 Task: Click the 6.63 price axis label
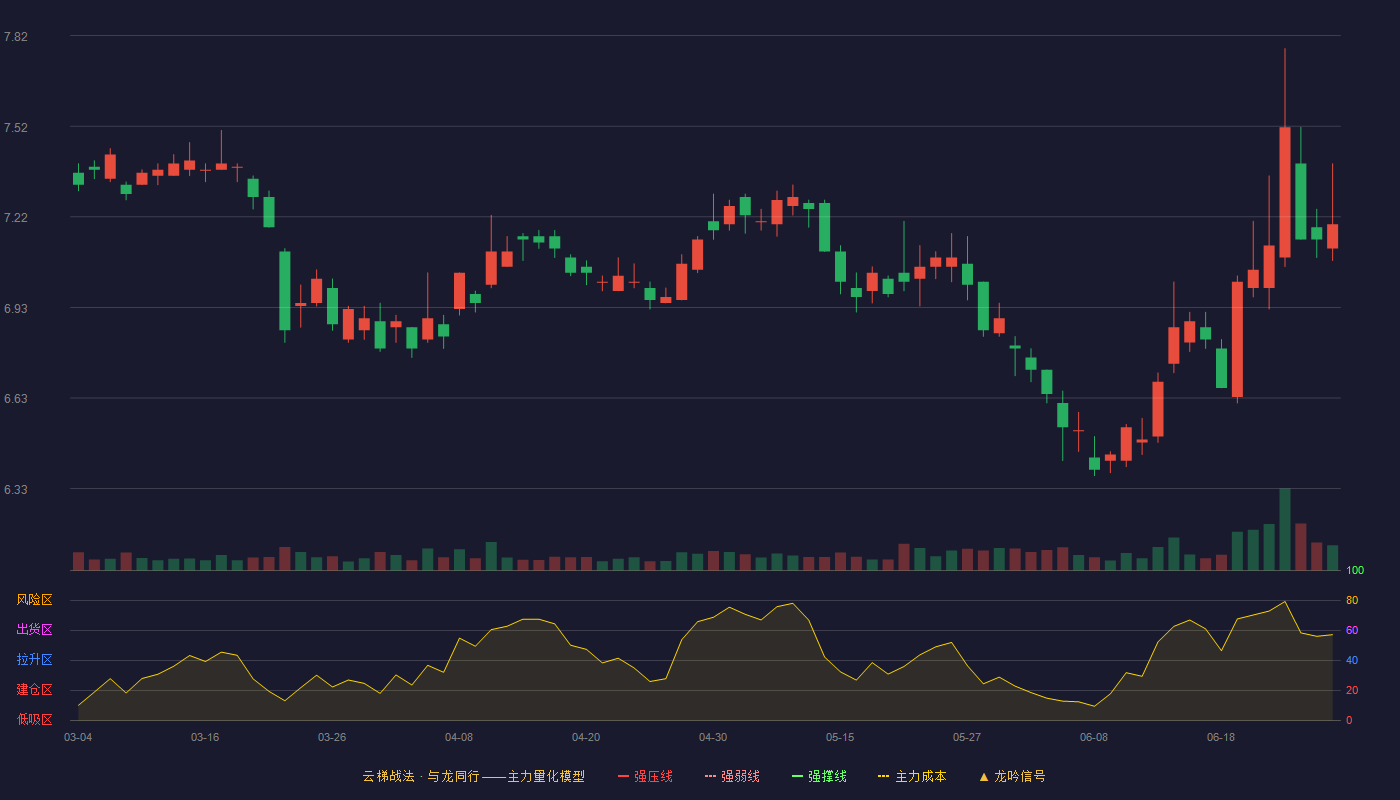16,399
